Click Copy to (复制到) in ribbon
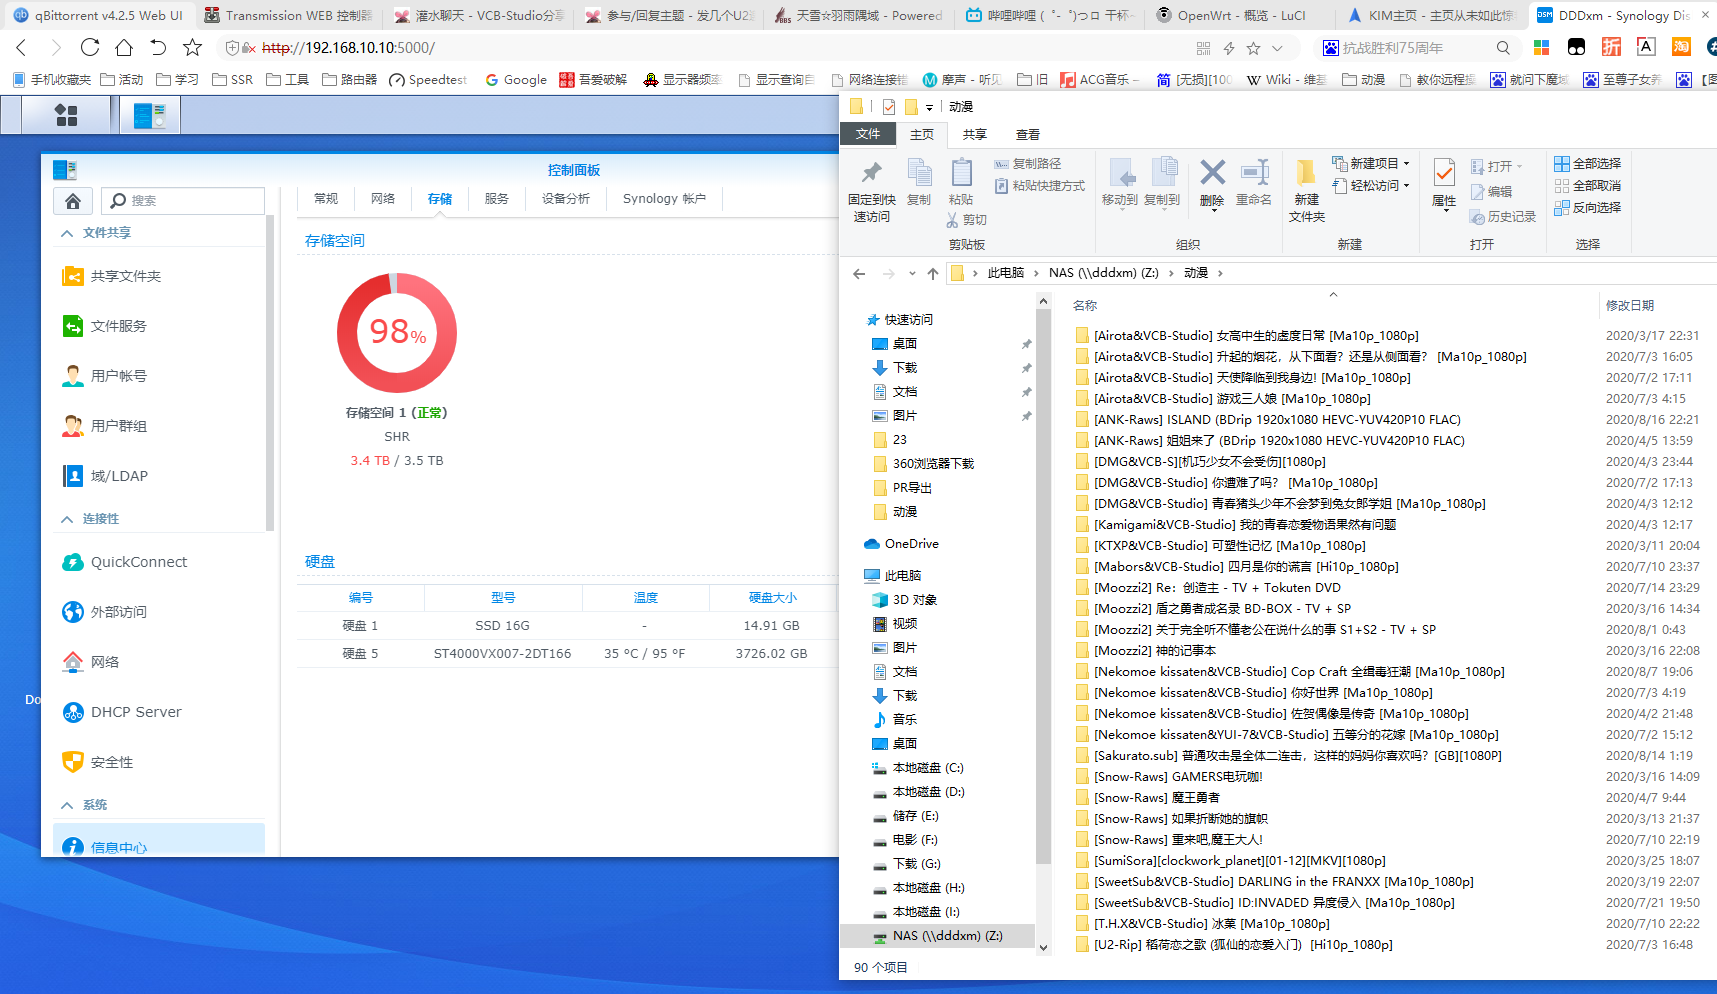Viewport: 1717px width, 994px height. pos(1162,182)
